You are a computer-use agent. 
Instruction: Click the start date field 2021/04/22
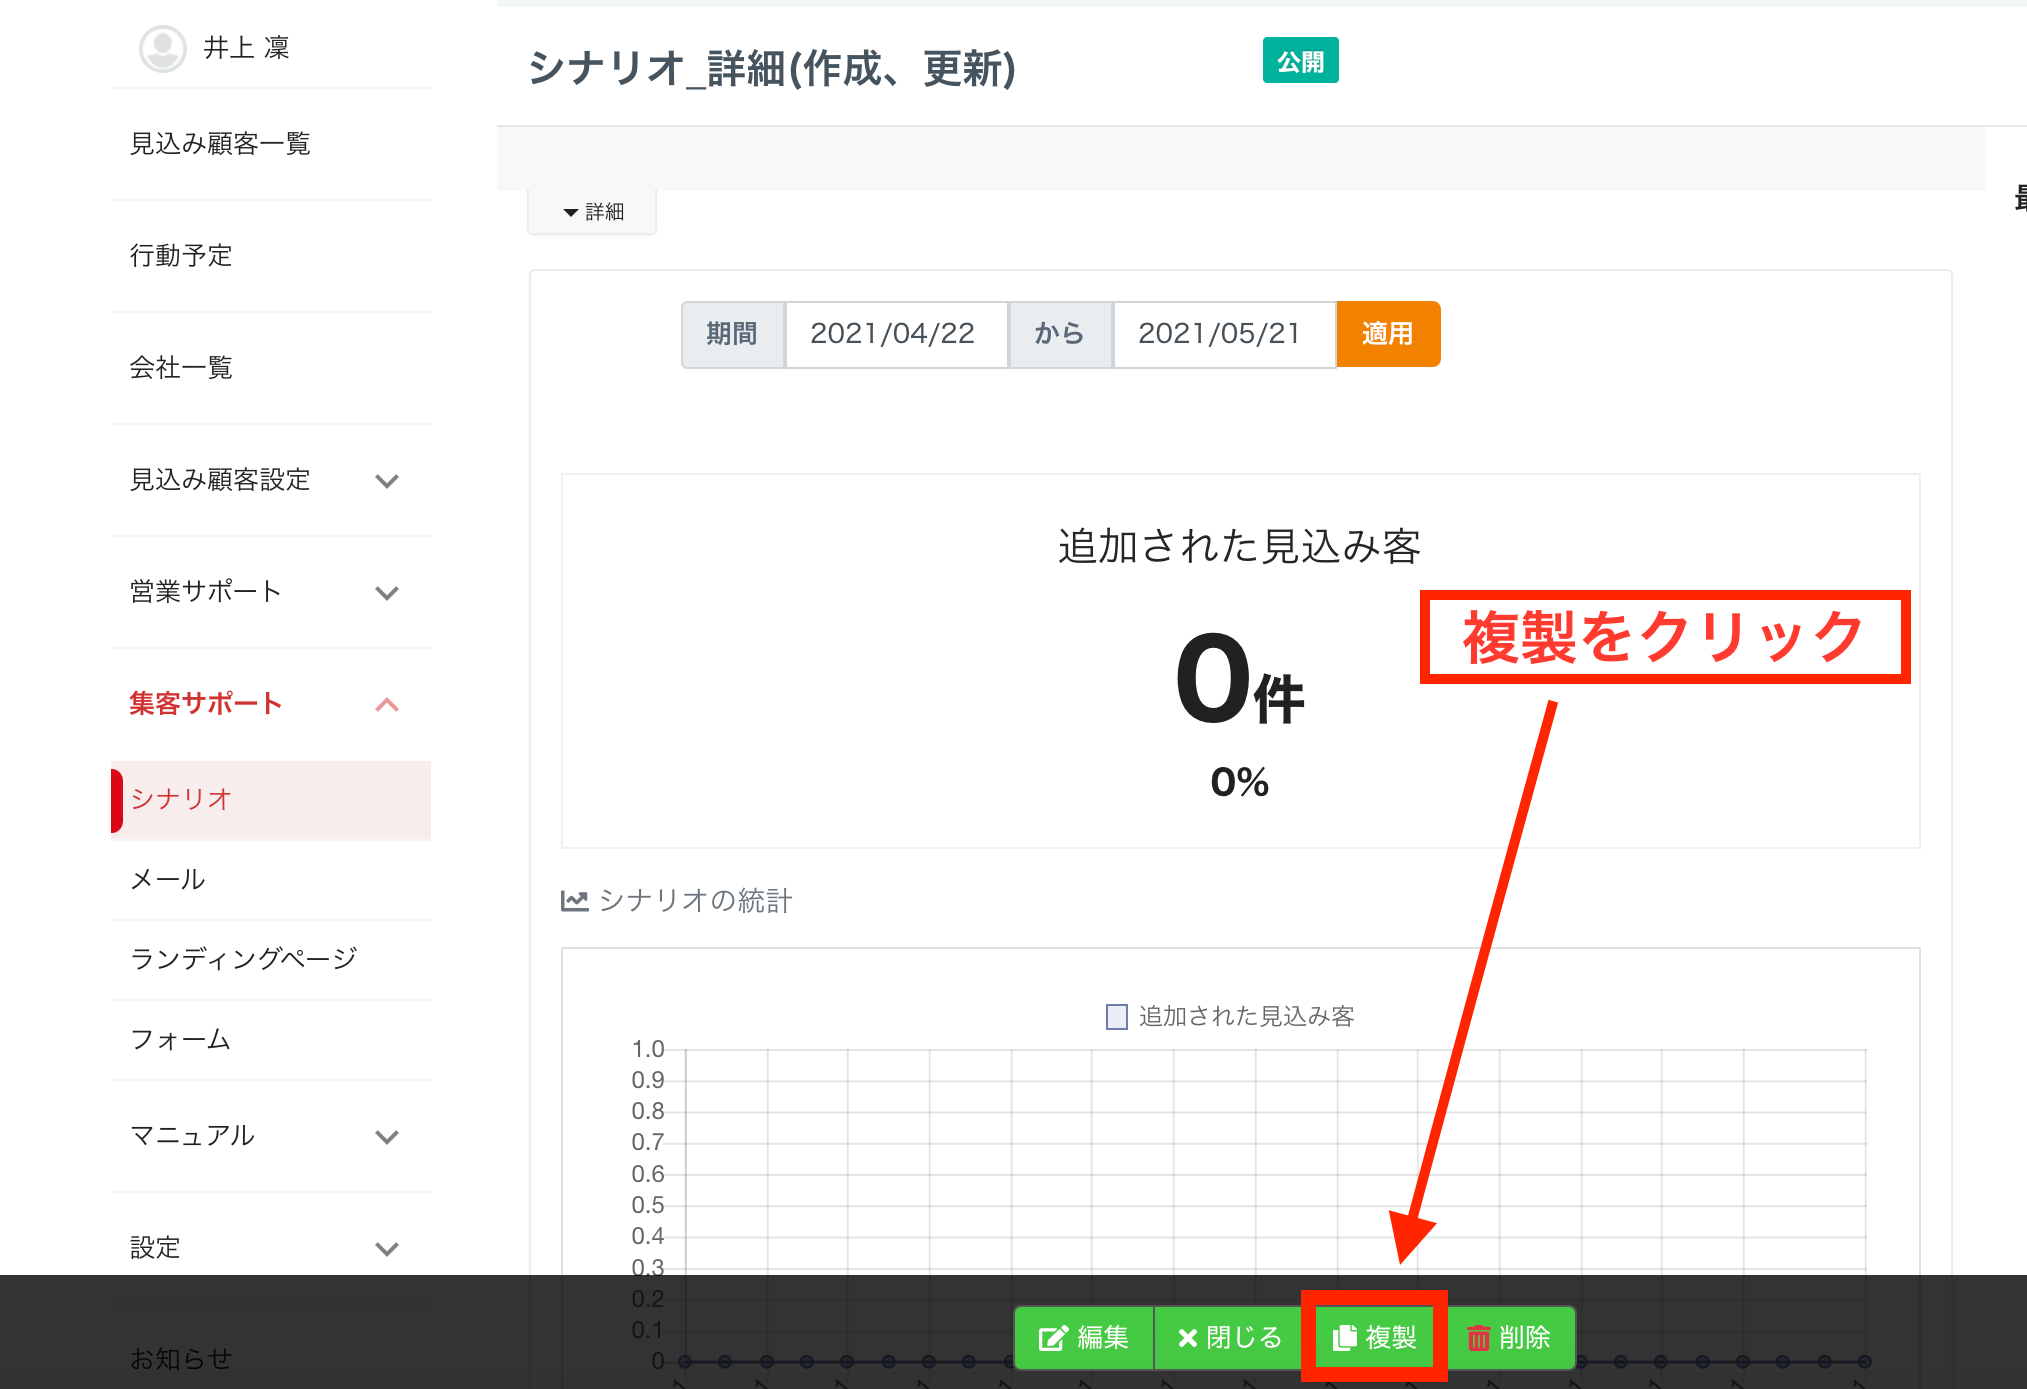[x=895, y=334]
